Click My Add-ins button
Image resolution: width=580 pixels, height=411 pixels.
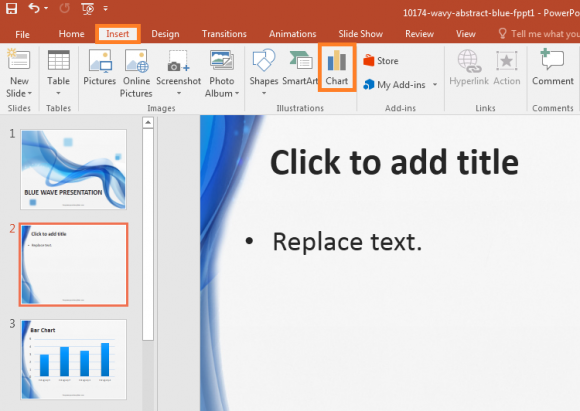pos(394,85)
